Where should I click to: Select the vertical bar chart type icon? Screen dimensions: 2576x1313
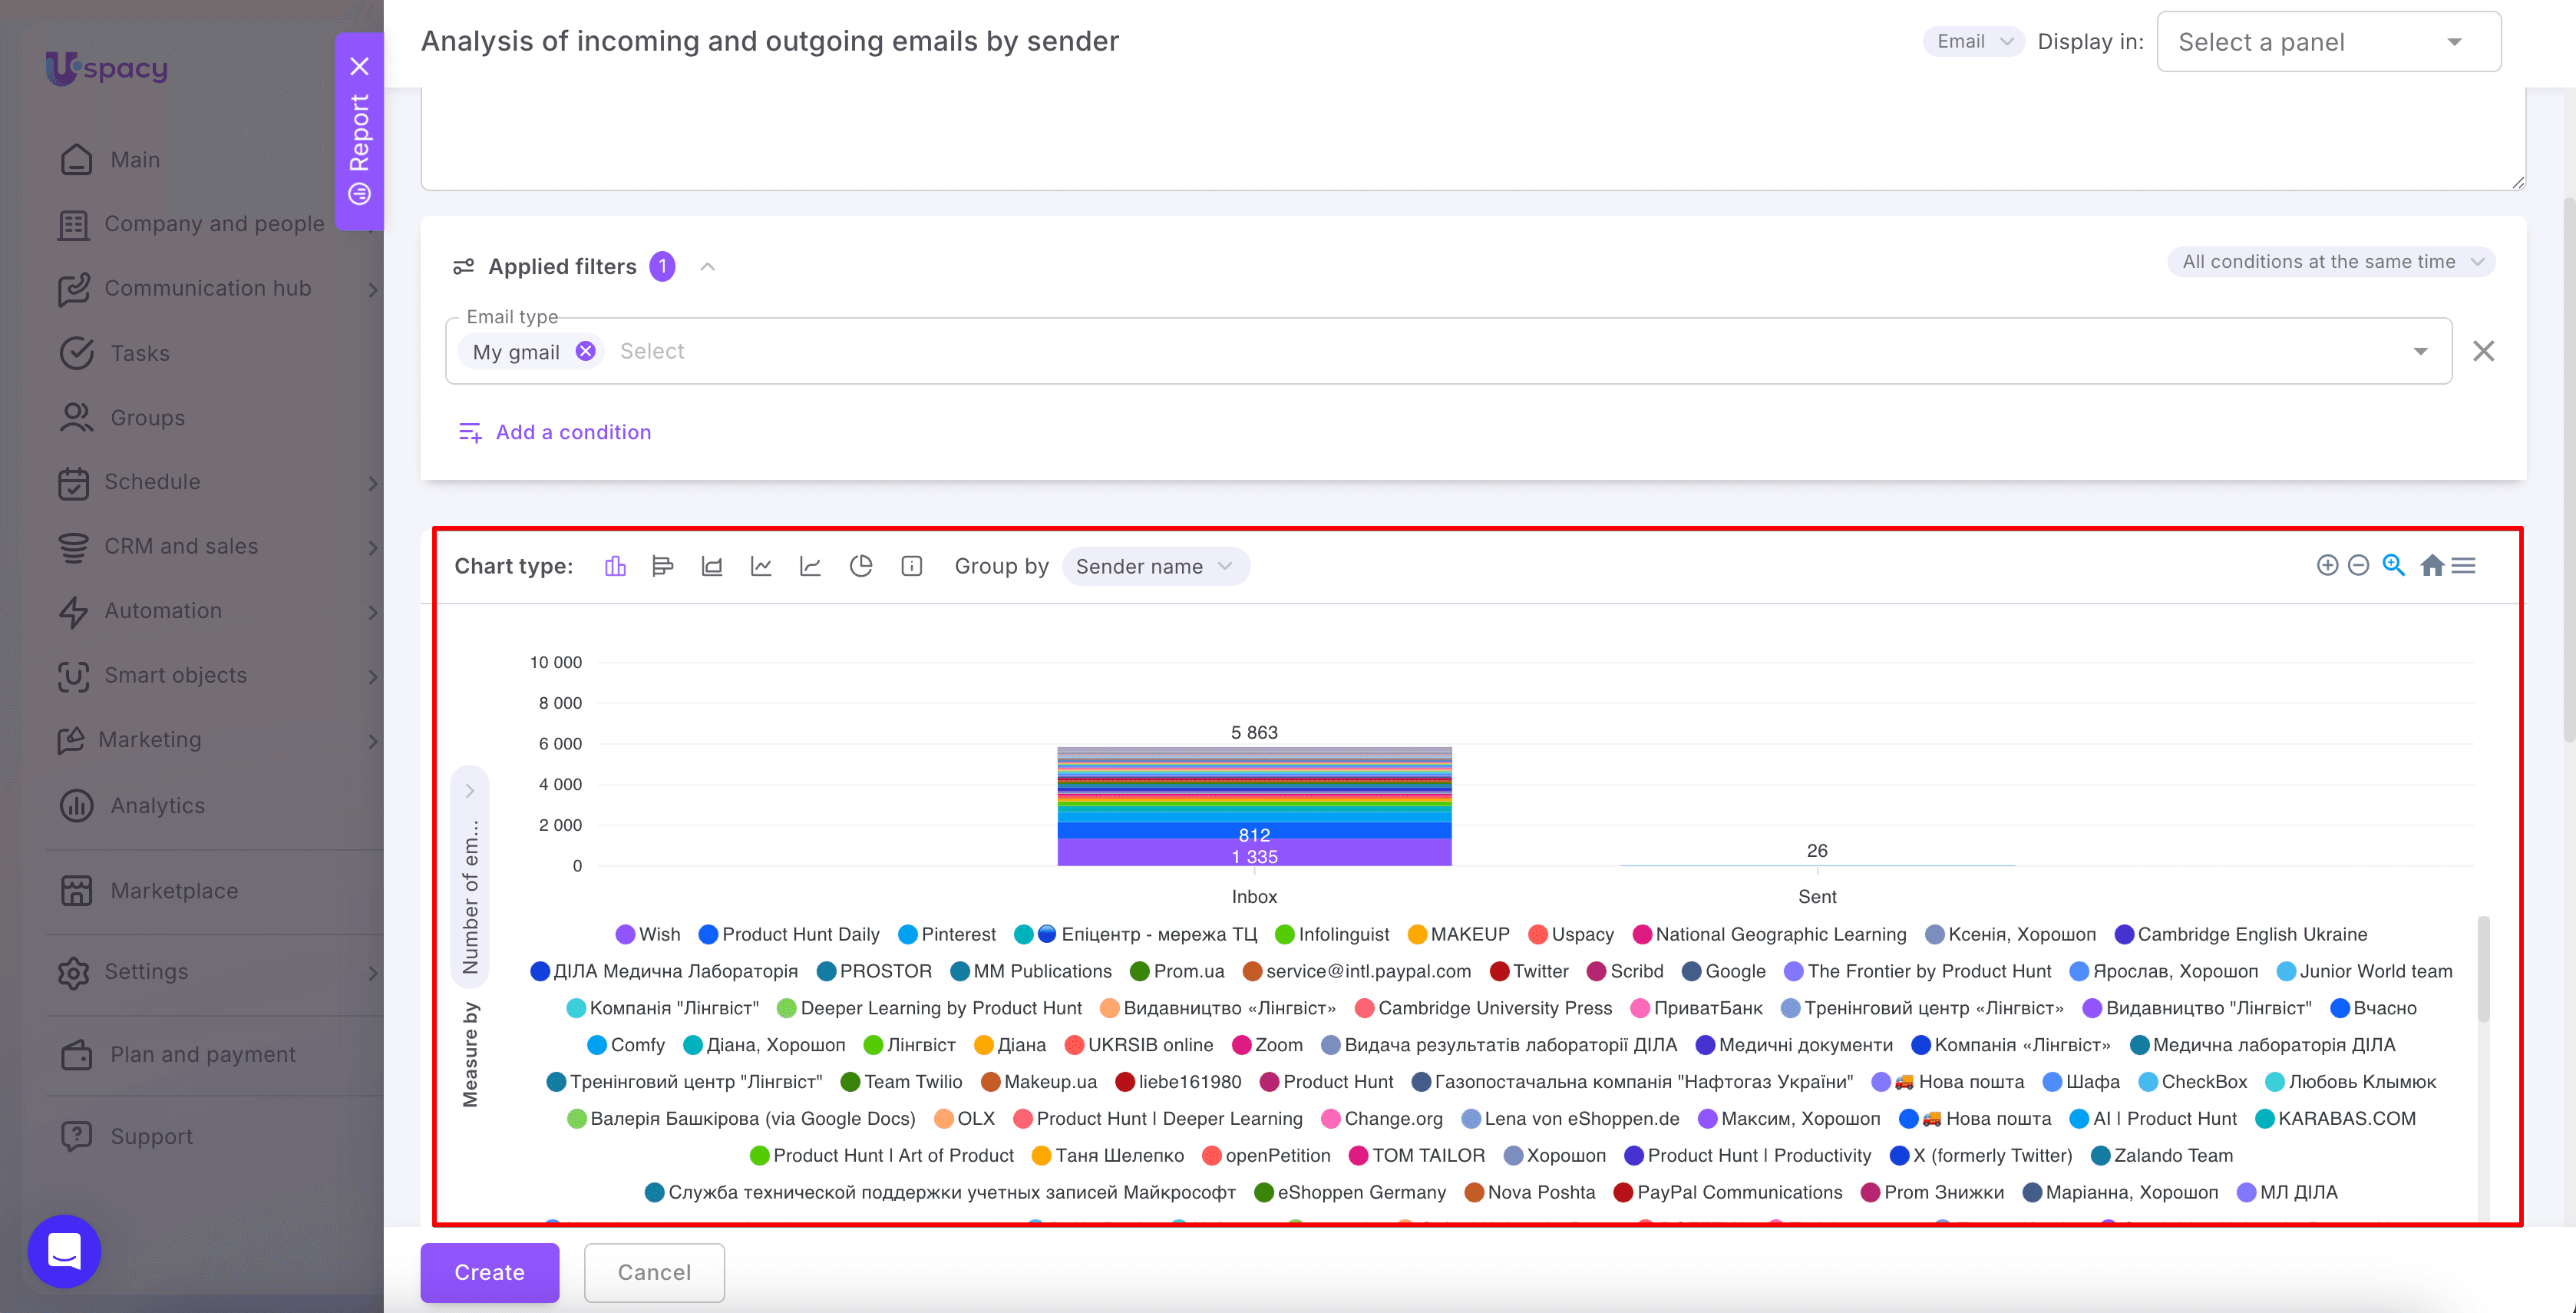615,566
